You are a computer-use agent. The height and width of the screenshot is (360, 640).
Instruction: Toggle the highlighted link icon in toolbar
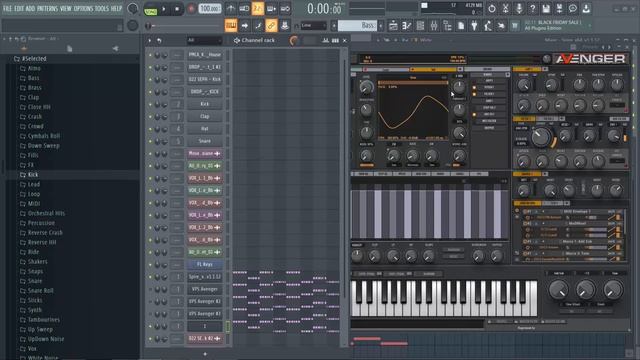(271, 25)
